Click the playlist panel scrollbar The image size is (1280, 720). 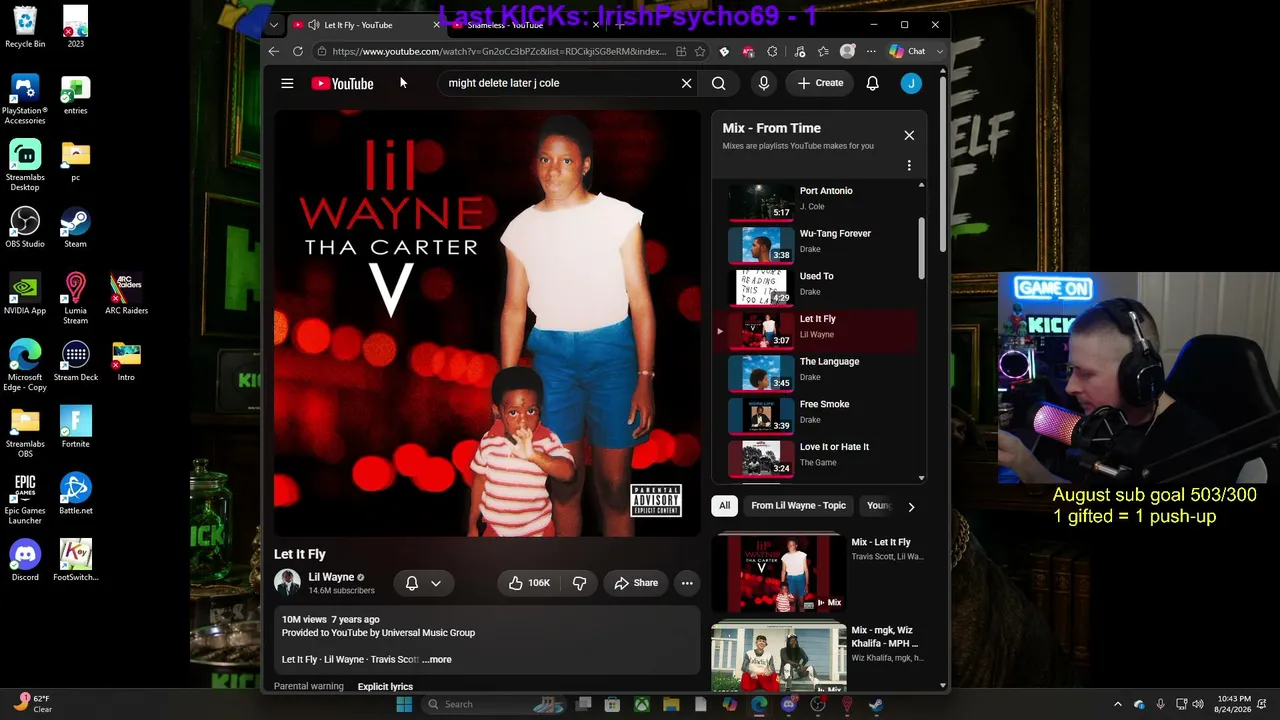click(x=921, y=249)
